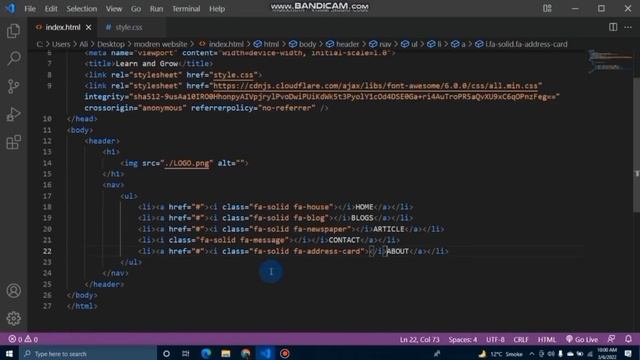
Task: Open the Accounts menu icon
Action: tap(13, 291)
